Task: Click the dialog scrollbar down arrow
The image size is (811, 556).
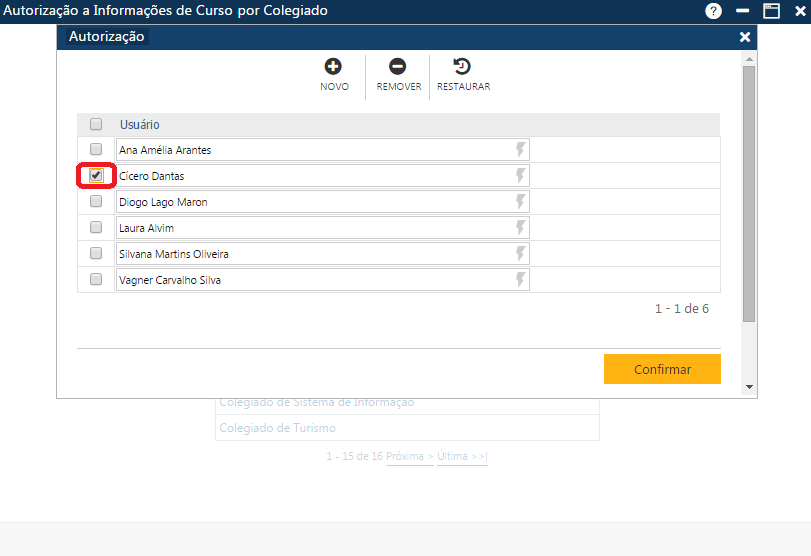Action: tap(749, 387)
